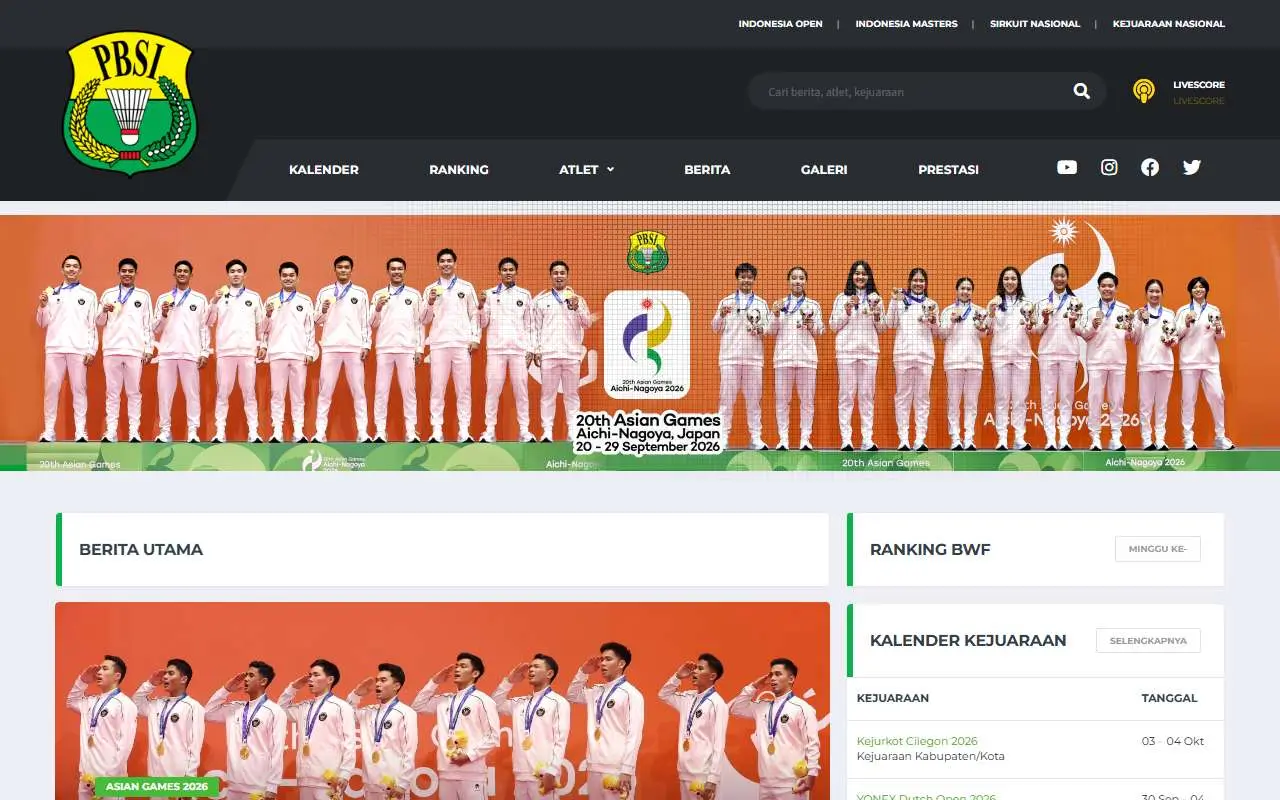The image size is (1280, 800).
Task: Click the SELENGKAPNYA button
Action: coord(1148,641)
